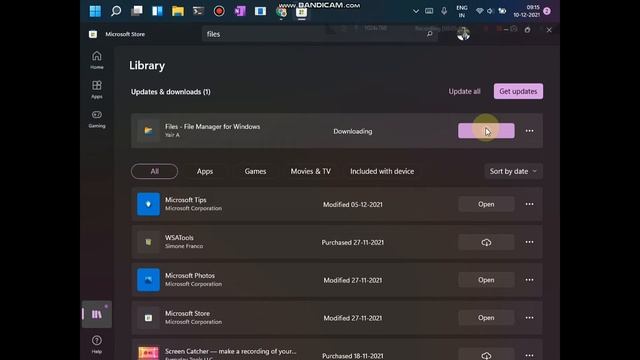Click the Microsoft Tips app icon
The image size is (640, 360).
coord(148,204)
